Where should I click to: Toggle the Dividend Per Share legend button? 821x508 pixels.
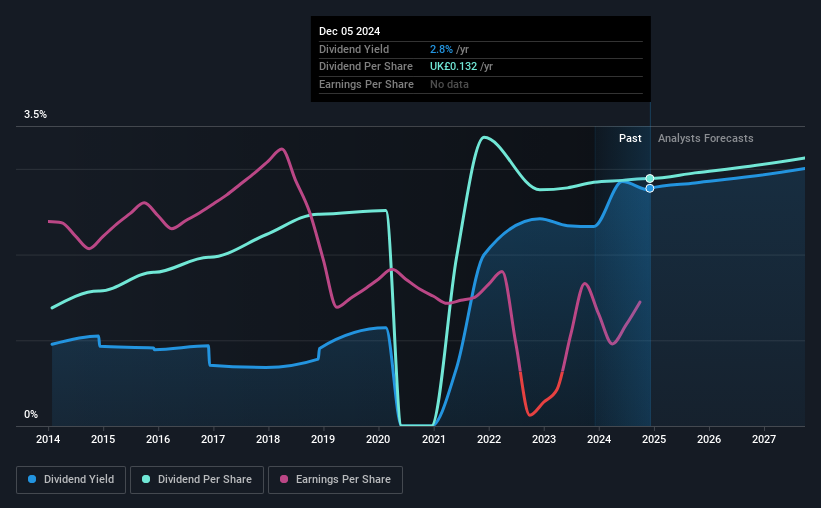(x=197, y=480)
